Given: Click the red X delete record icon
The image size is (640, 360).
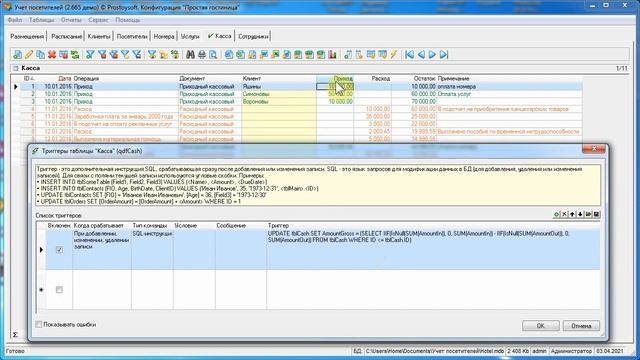Looking at the screenshot, I should pyautogui.click(x=52, y=55).
